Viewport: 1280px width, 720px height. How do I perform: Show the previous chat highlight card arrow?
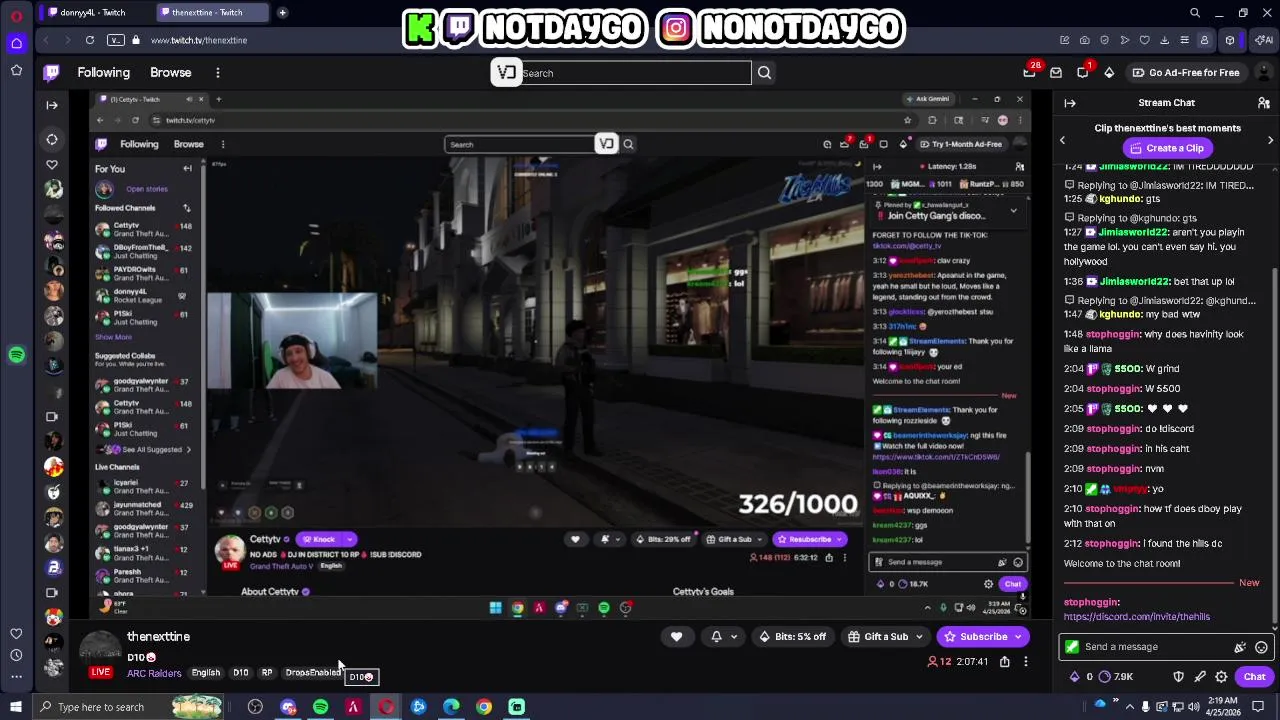(1062, 140)
